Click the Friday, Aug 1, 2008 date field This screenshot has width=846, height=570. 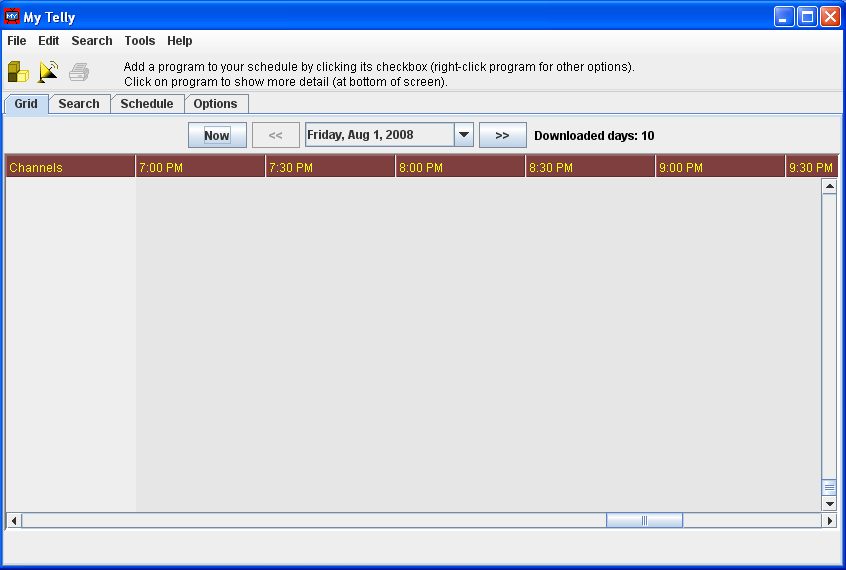pos(379,135)
